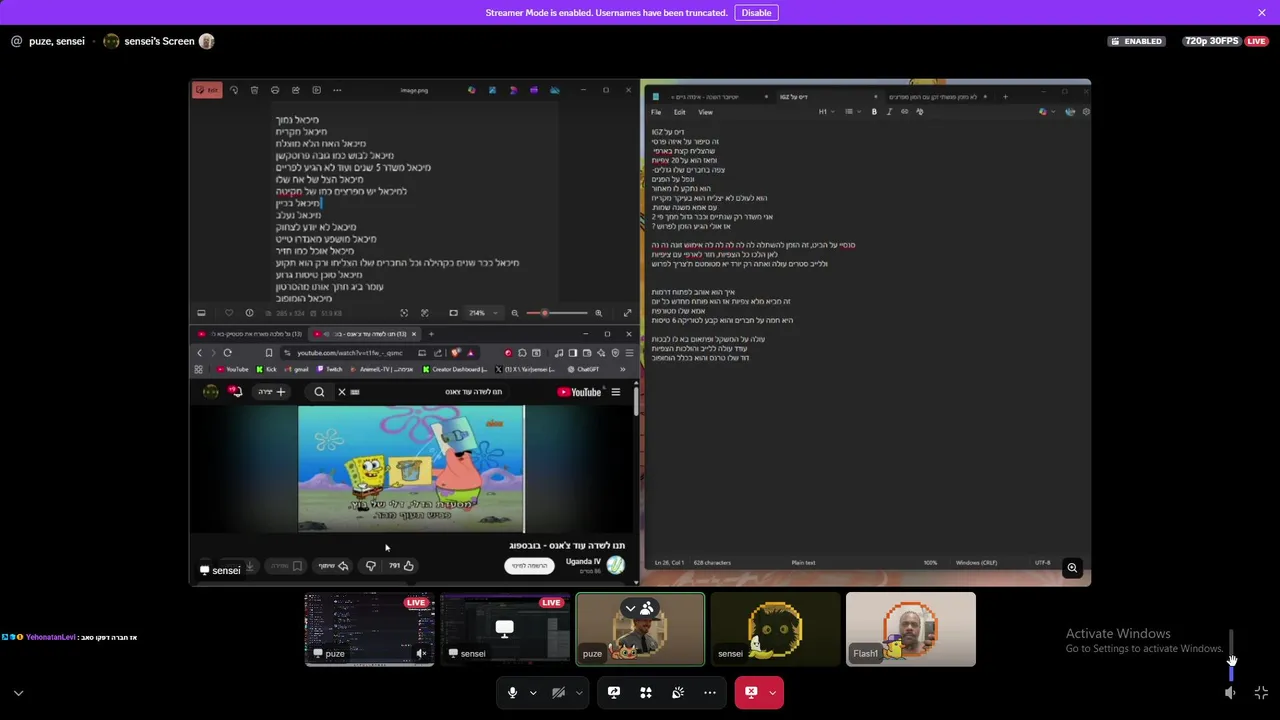Insert link icon in Notepad toolbar

pyautogui.click(x=904, y=112)
